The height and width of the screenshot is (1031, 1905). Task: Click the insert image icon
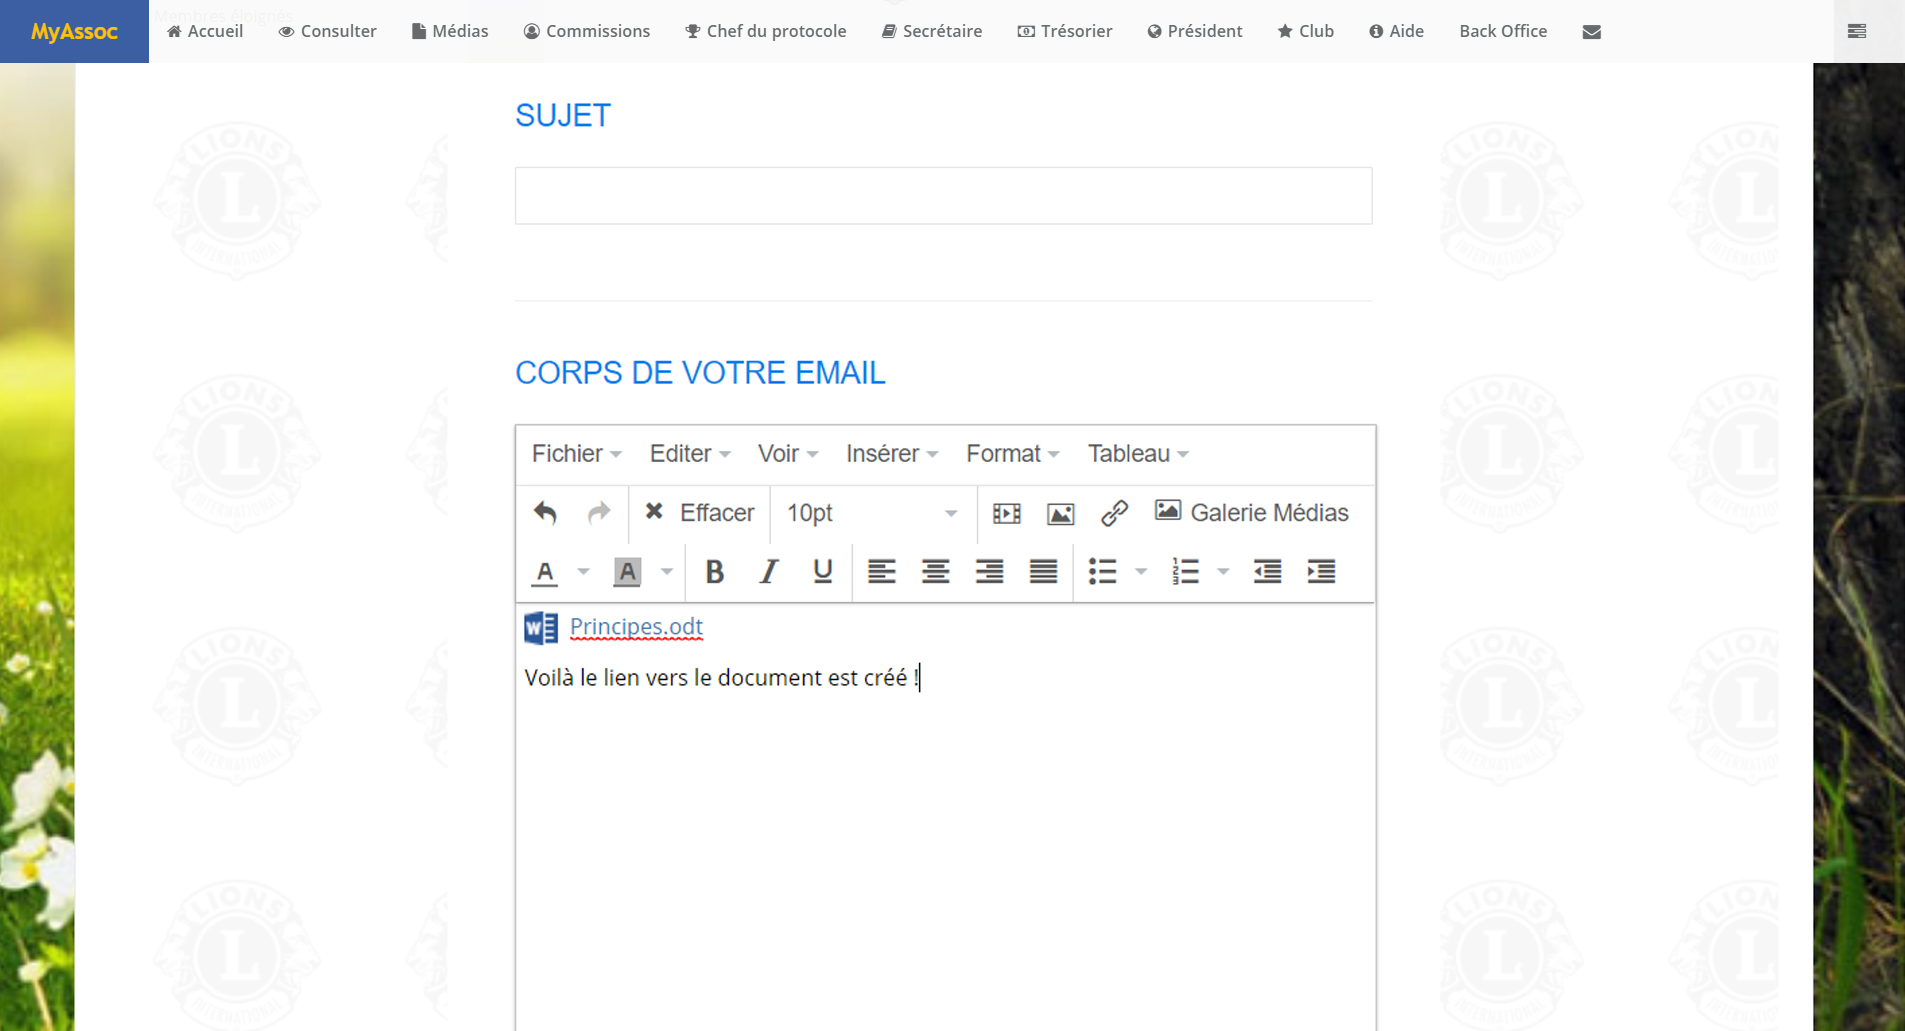coord(1060,513)
